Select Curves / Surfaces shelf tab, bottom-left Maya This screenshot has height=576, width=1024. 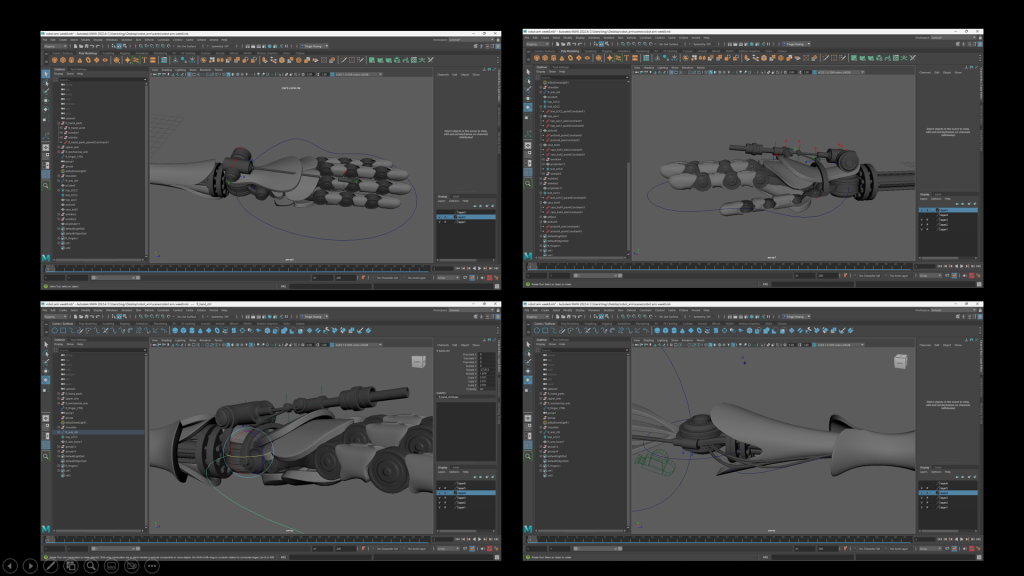pyautogui.click(x=62, y=324)
